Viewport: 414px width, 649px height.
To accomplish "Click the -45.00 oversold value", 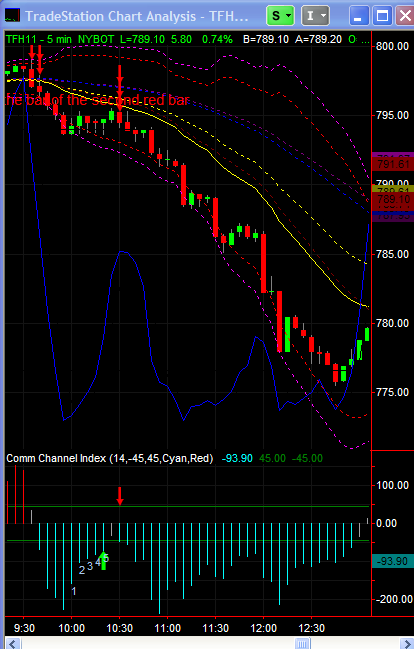I will 307,459.
